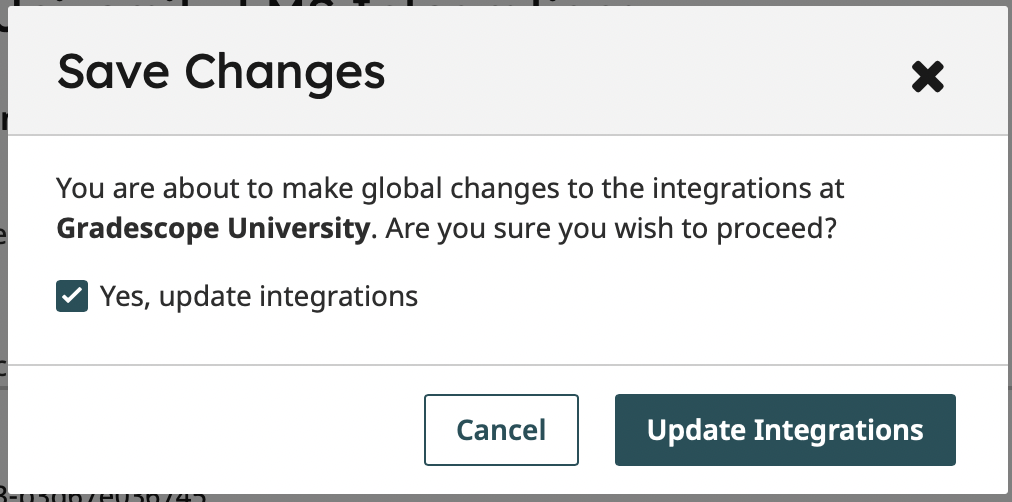1012x502 pixels.
Task: Confirm changes with the dark teal button
Action: tap(785, 430)
